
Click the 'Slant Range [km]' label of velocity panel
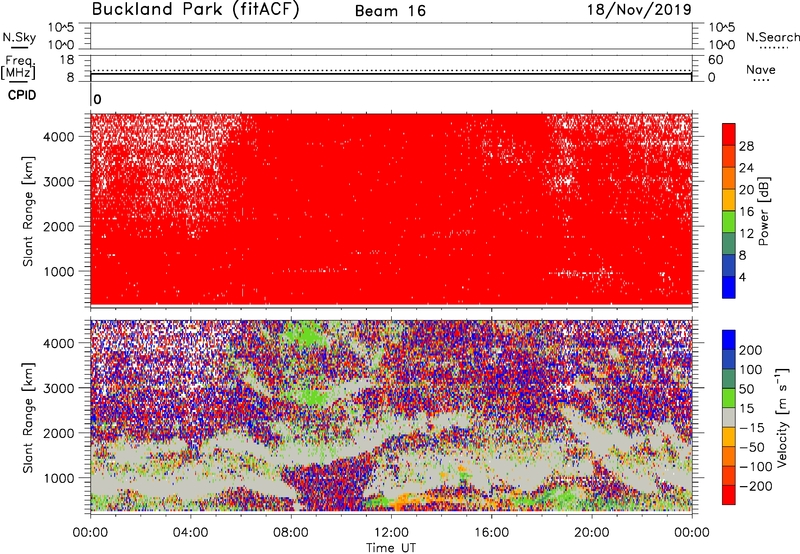tap(28, 417)
